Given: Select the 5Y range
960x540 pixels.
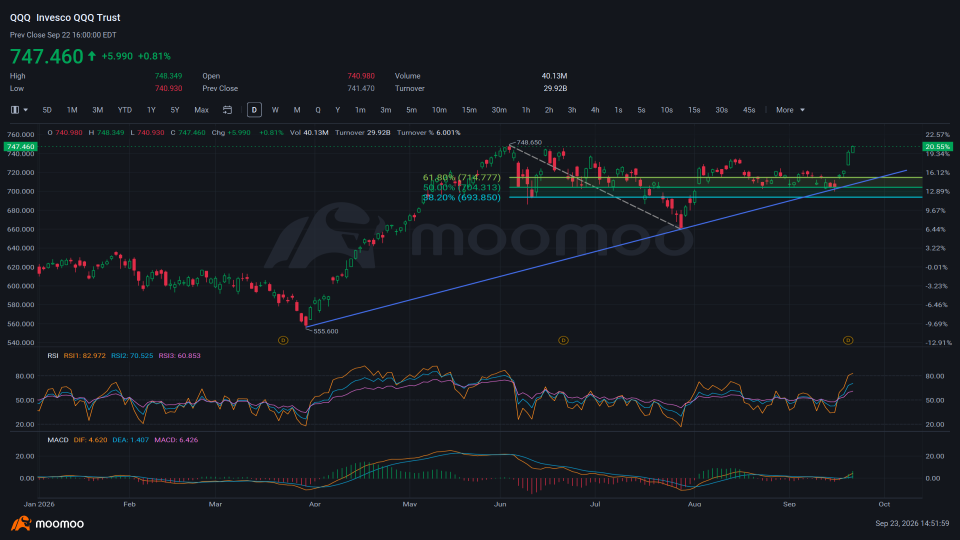Looking at the screenshot, I should [175, 110].
